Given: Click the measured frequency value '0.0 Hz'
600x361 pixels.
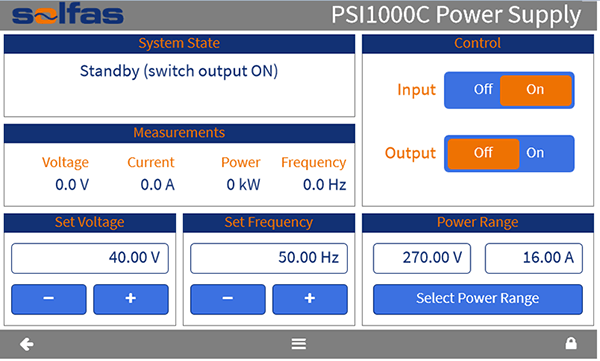Looking at the screenshot, I should [x=324, y=185].
